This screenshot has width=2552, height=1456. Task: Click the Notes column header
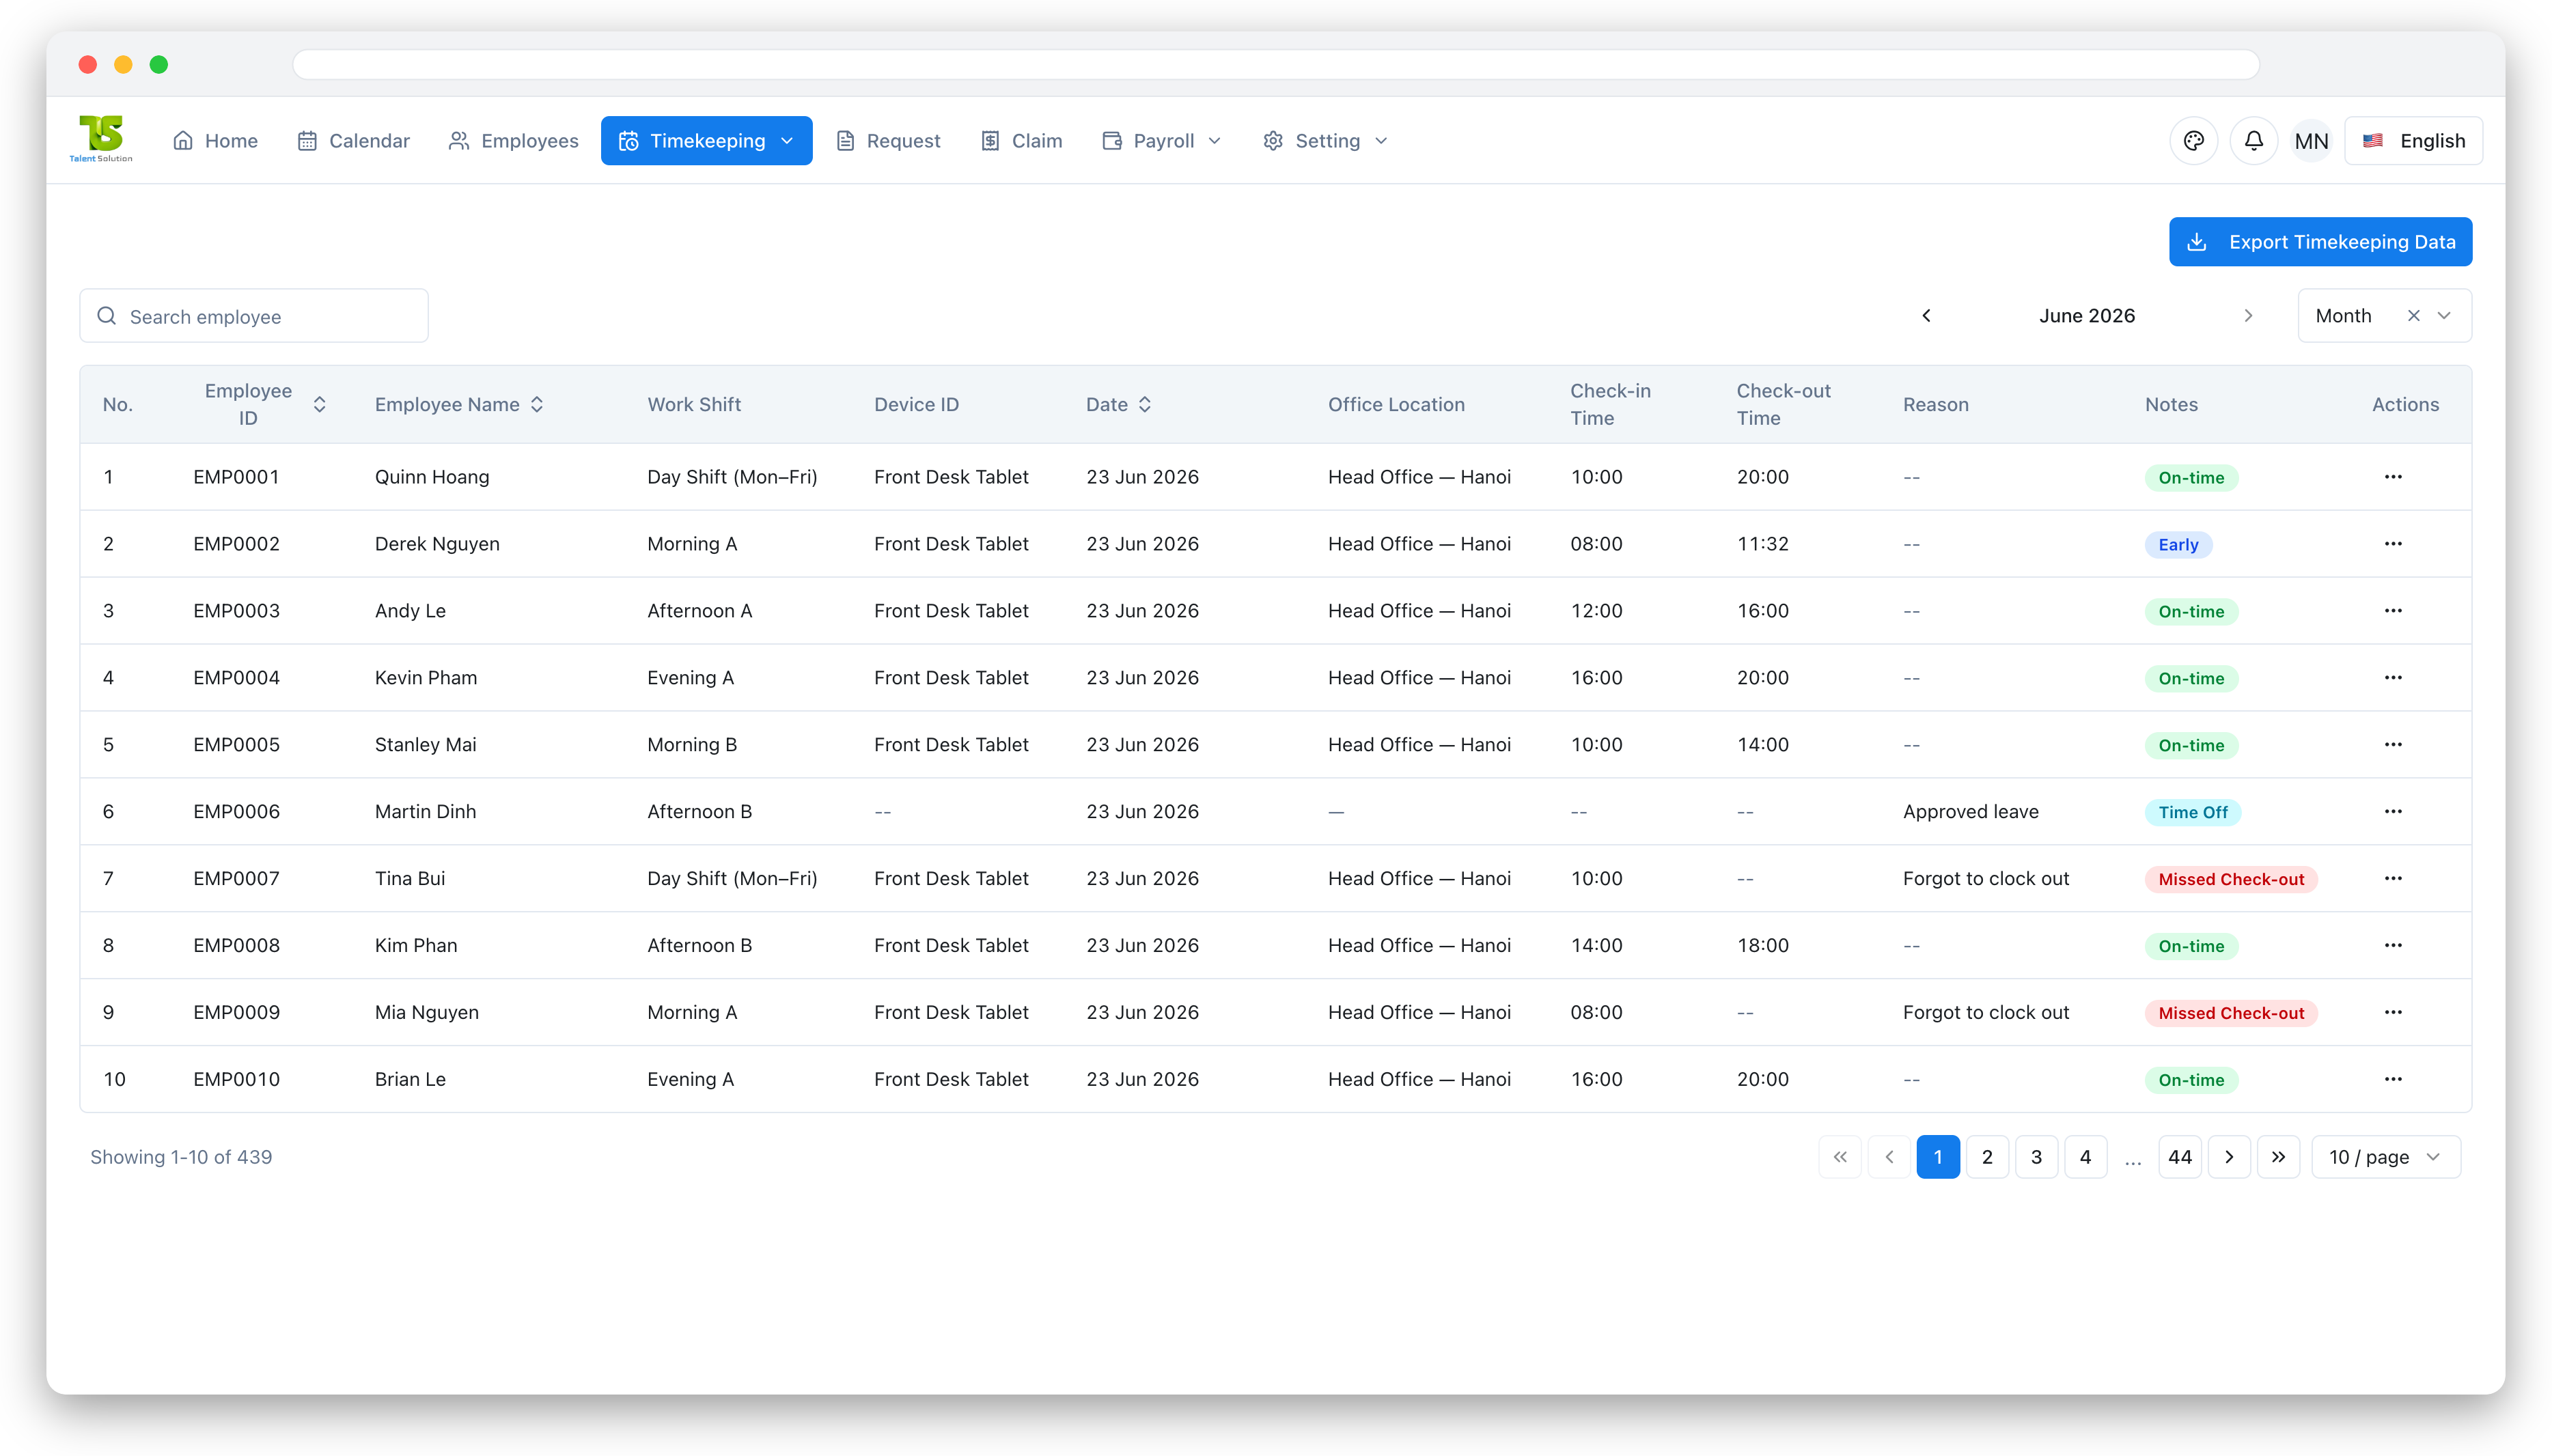point(2171,404)
